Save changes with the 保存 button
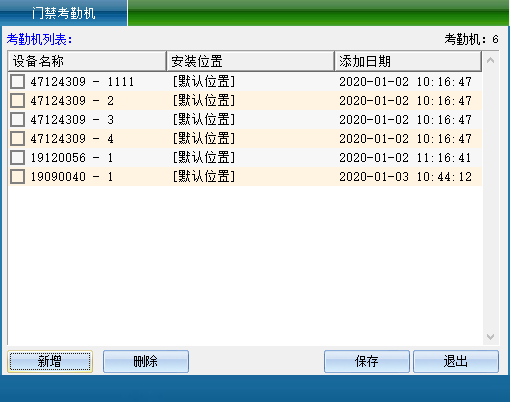This screenshot has width=510, height=402. [x=367, y=361]
